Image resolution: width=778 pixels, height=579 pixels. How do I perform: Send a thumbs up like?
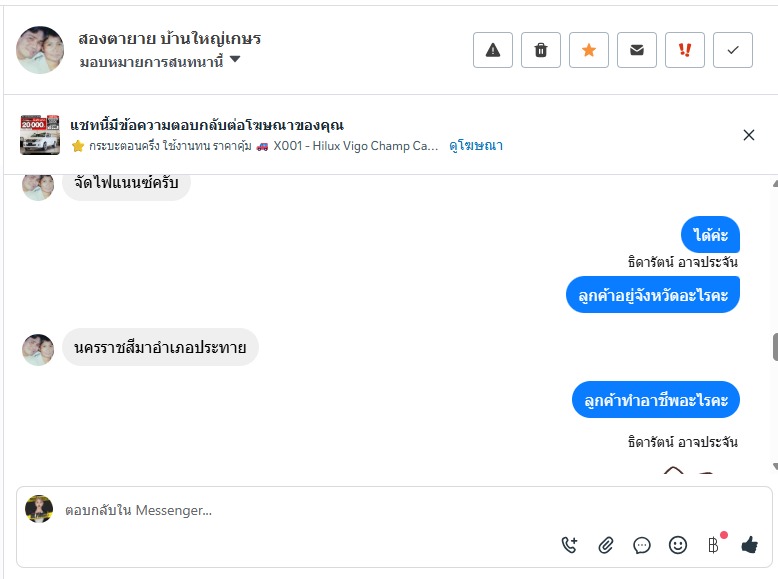(749, 545)
